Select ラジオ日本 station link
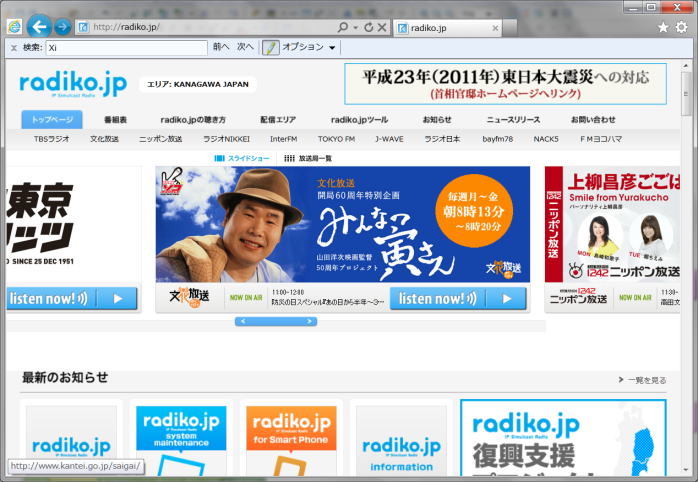 tap(442, 139)
